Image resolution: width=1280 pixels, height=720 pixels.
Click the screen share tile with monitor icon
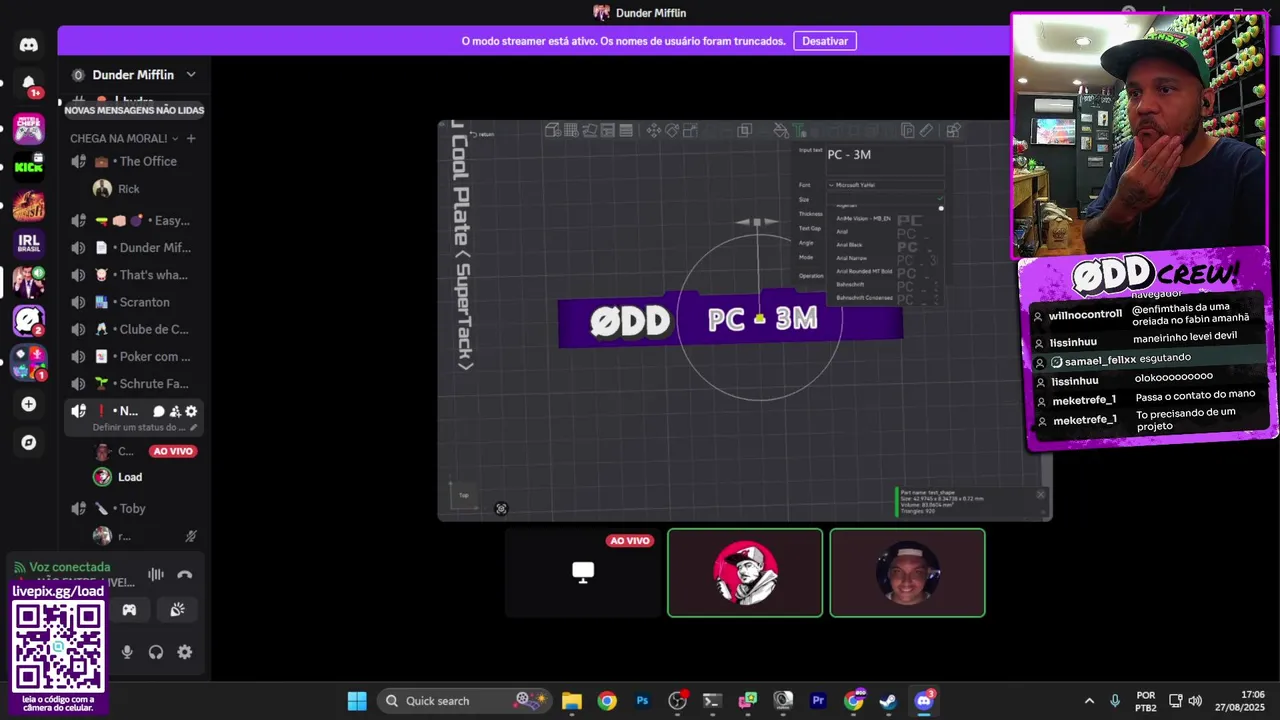(x=583, y=572)
